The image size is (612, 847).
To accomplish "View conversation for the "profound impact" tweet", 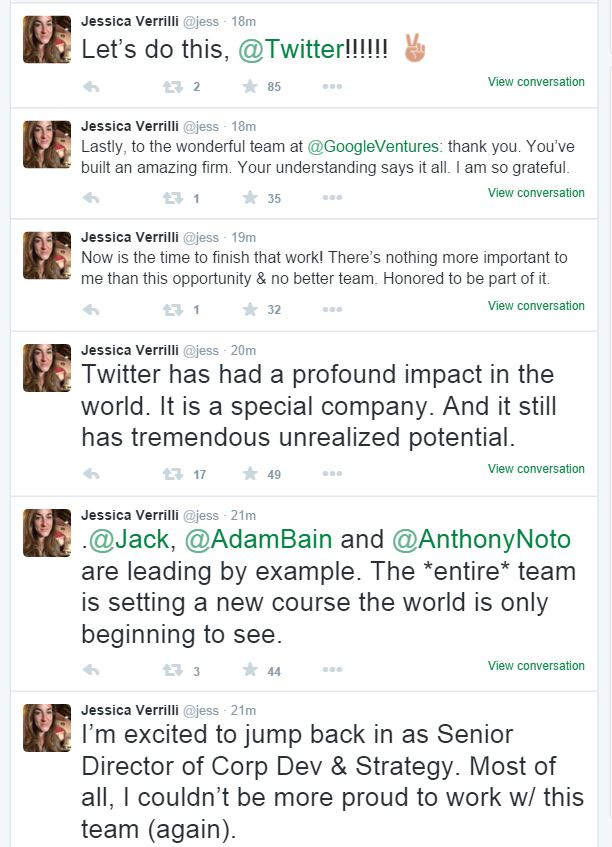I will coord(536,468).
